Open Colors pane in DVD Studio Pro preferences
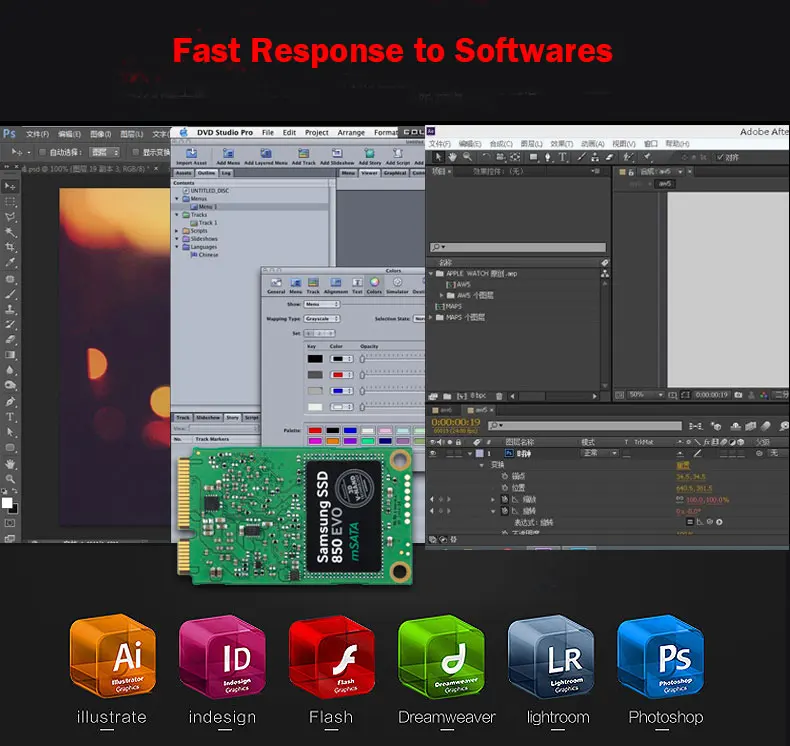Screen dimensions: 790x746 pyautogui.click(x=374, y=286)
